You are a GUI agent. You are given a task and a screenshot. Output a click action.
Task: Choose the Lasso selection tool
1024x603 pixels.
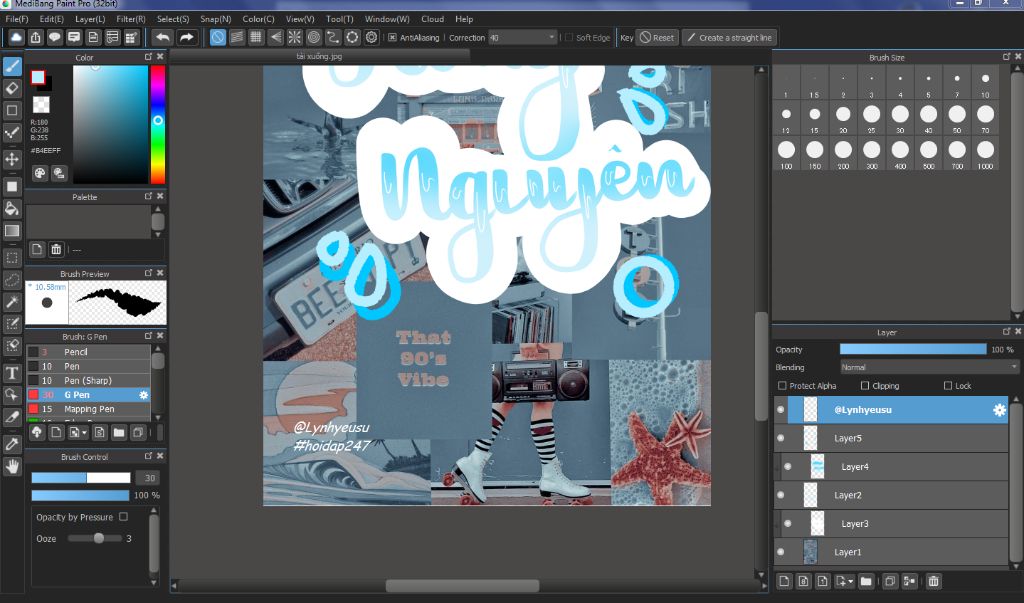12,280
